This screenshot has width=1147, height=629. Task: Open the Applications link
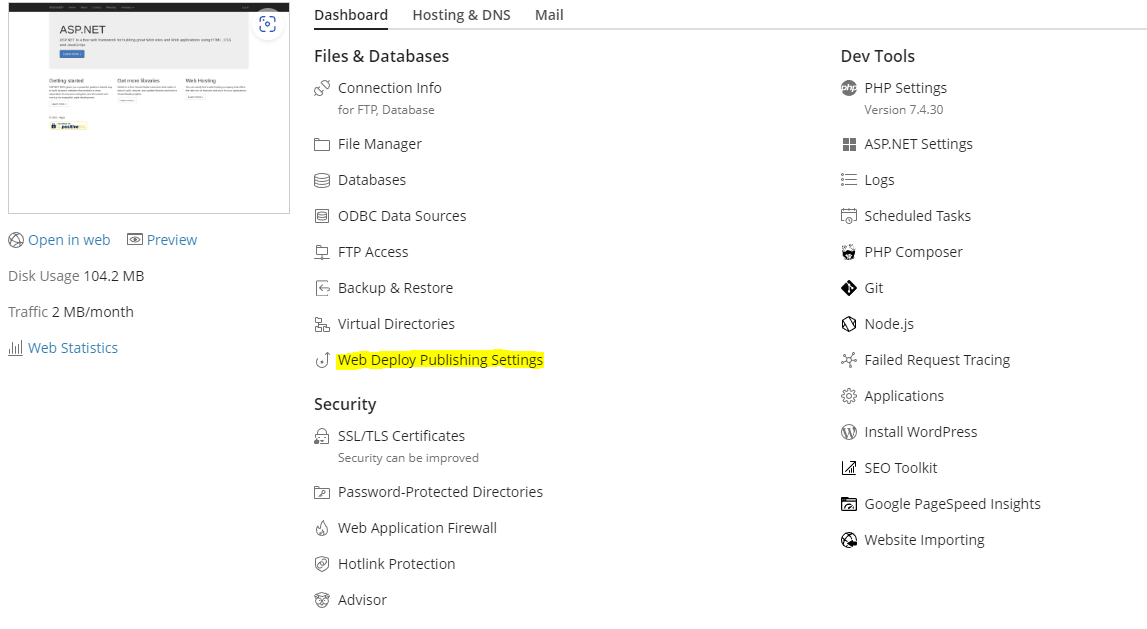[904, 396]
